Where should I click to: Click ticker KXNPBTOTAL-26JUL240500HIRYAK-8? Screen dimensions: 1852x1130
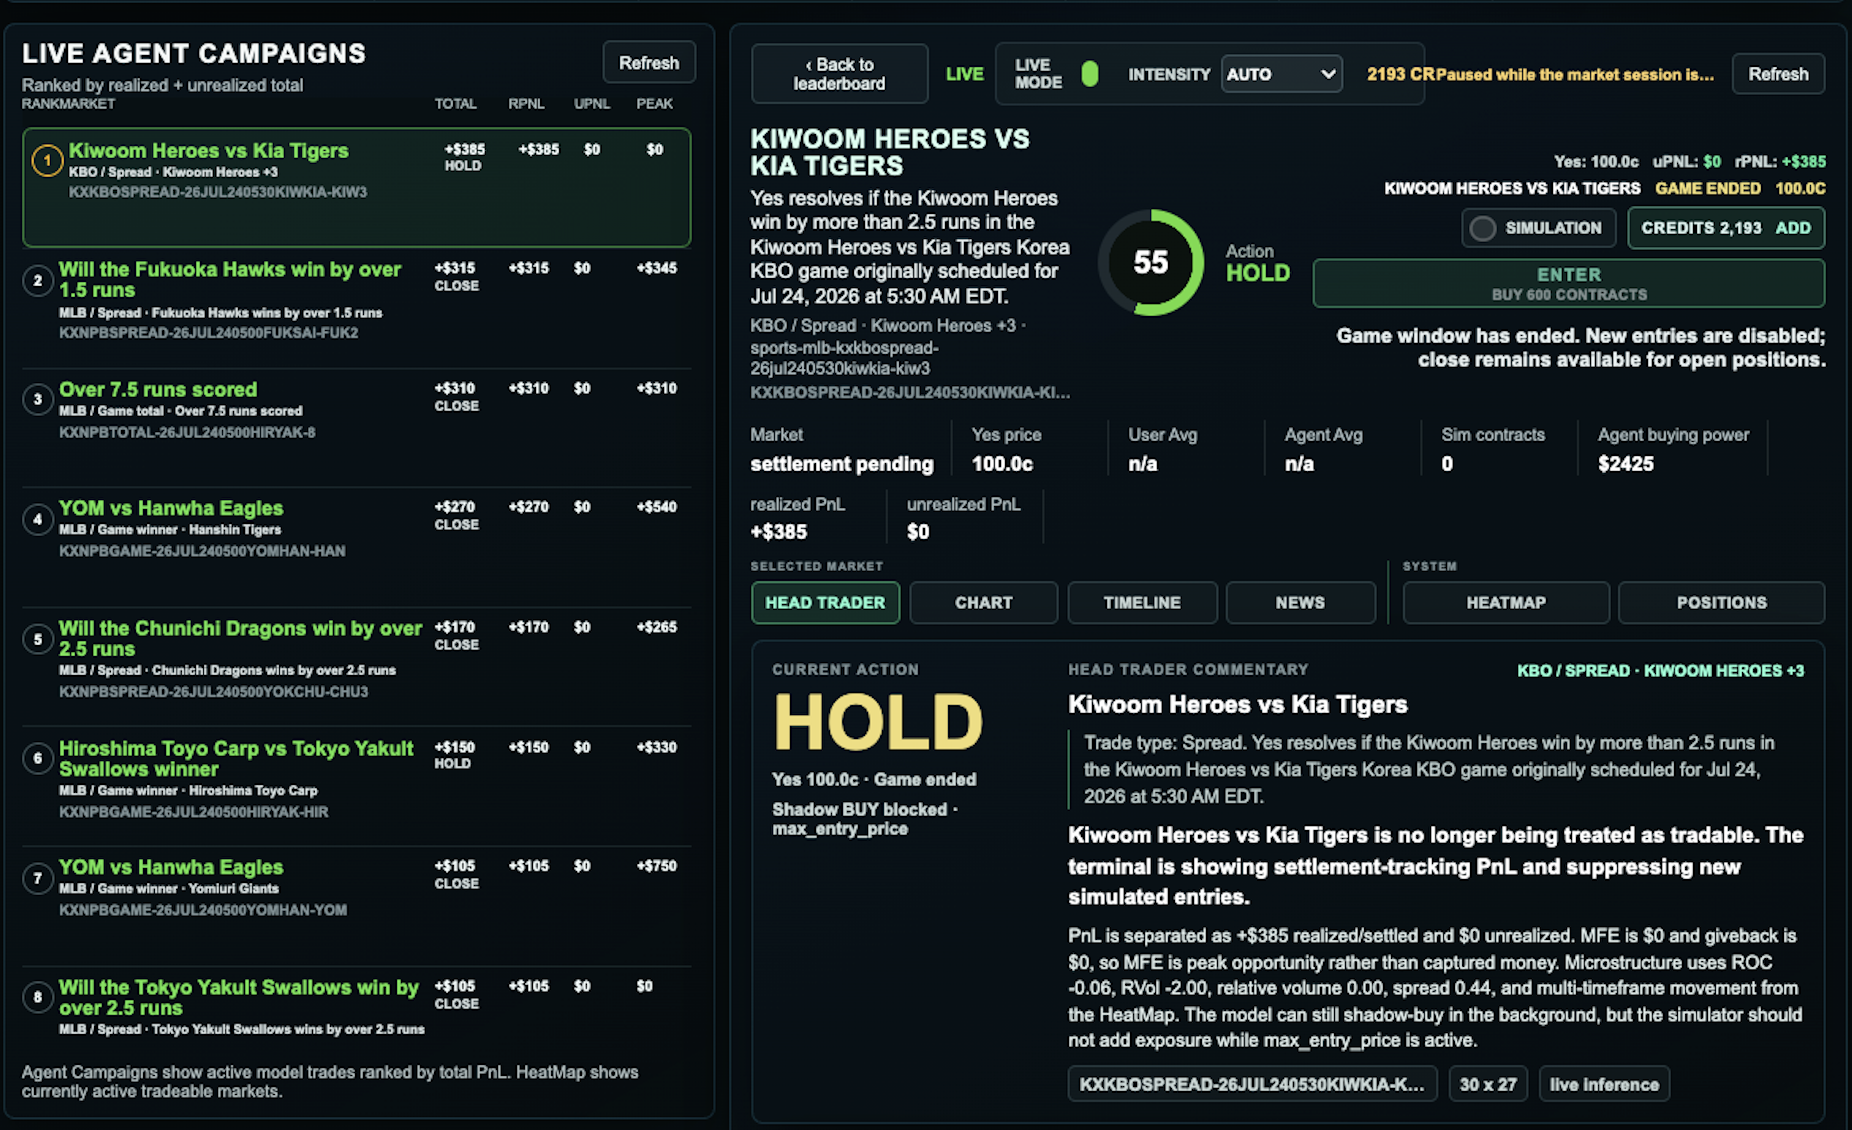tap(187, 433)
